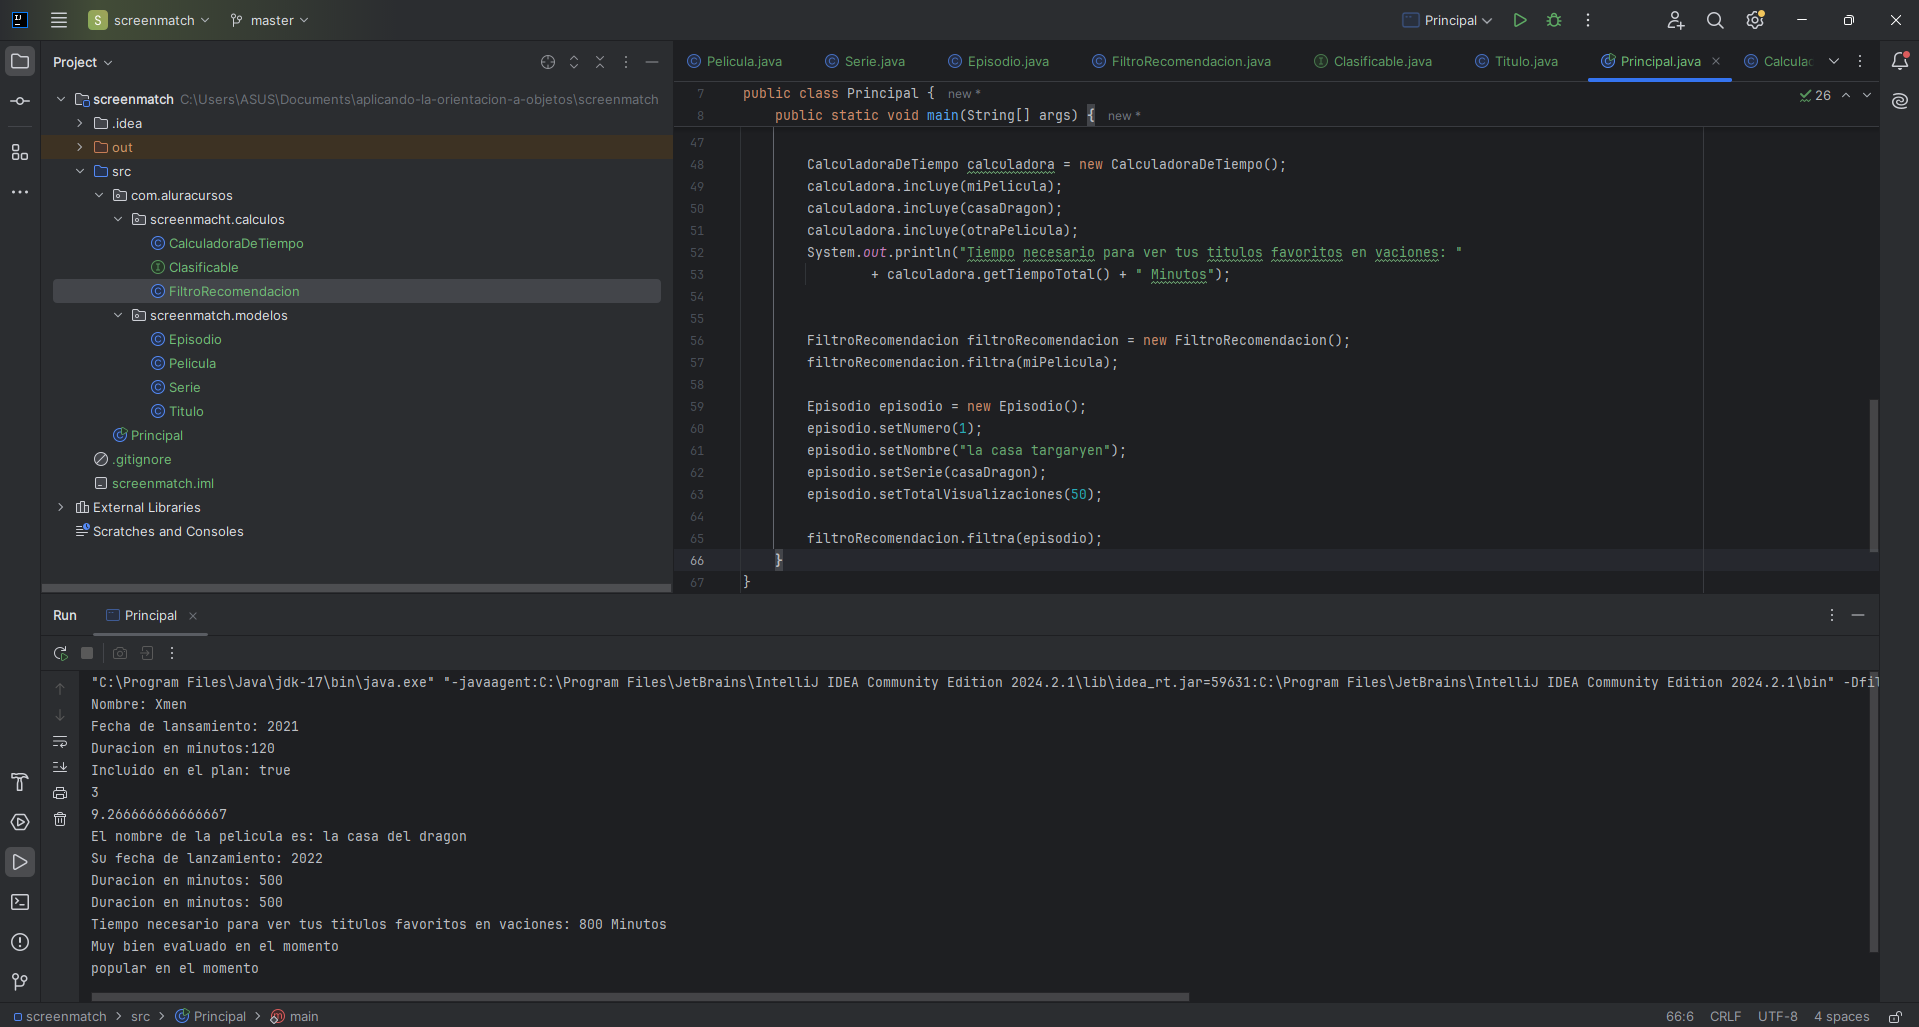Image resolution: width=1919 pixels, height=1027 pixels.
Task: Start debugging Principal
Action: coord(1554,20)
